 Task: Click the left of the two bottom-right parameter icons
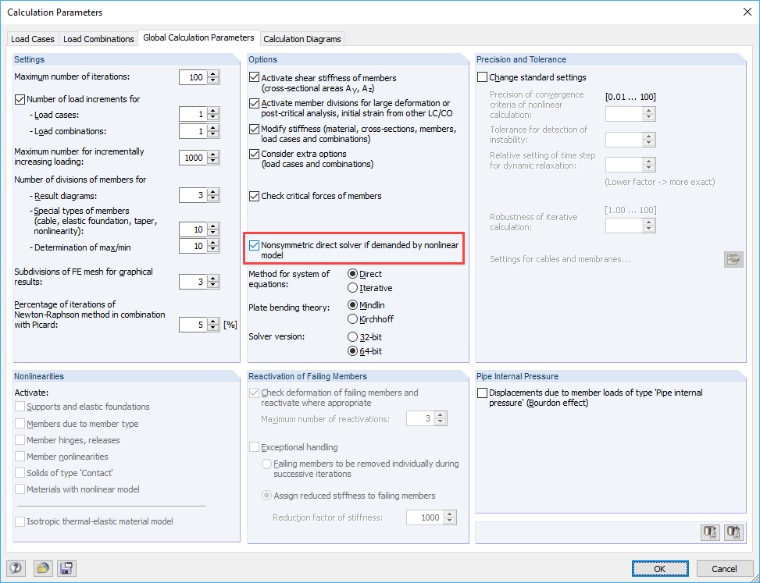[710, 532]
